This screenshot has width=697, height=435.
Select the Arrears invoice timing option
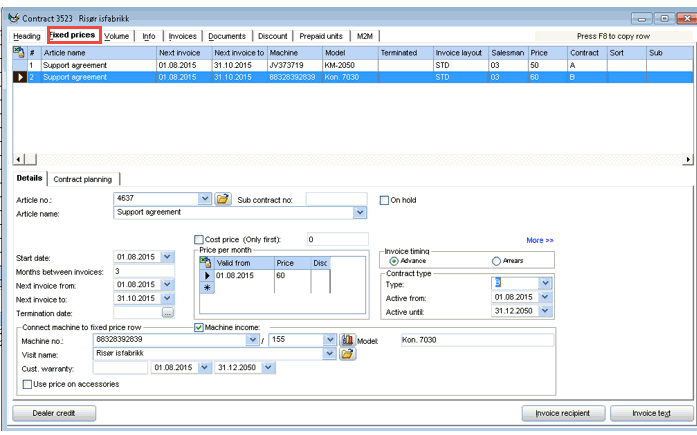497,261
